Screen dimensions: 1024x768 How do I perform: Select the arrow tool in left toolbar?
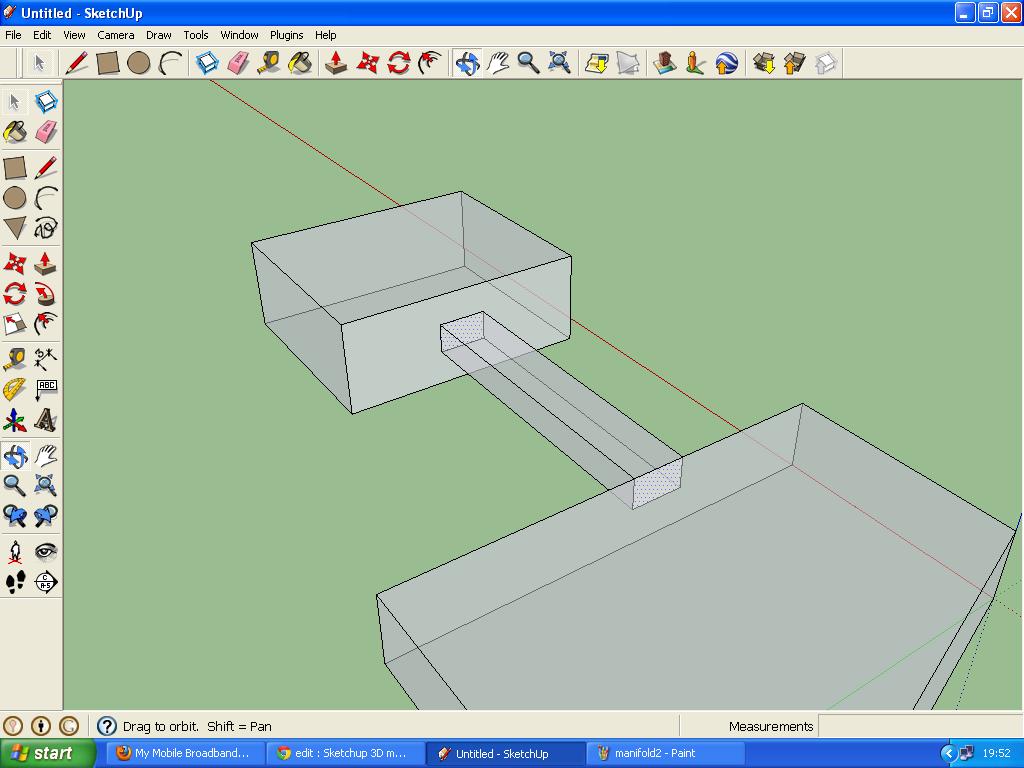tap(15, 102)
